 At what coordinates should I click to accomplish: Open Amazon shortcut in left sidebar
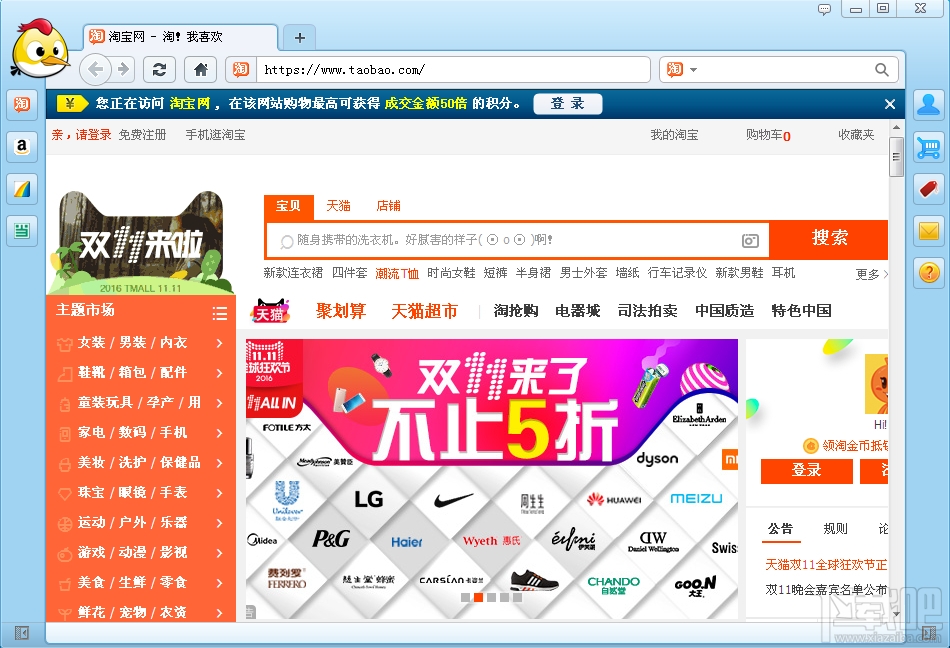22,147
